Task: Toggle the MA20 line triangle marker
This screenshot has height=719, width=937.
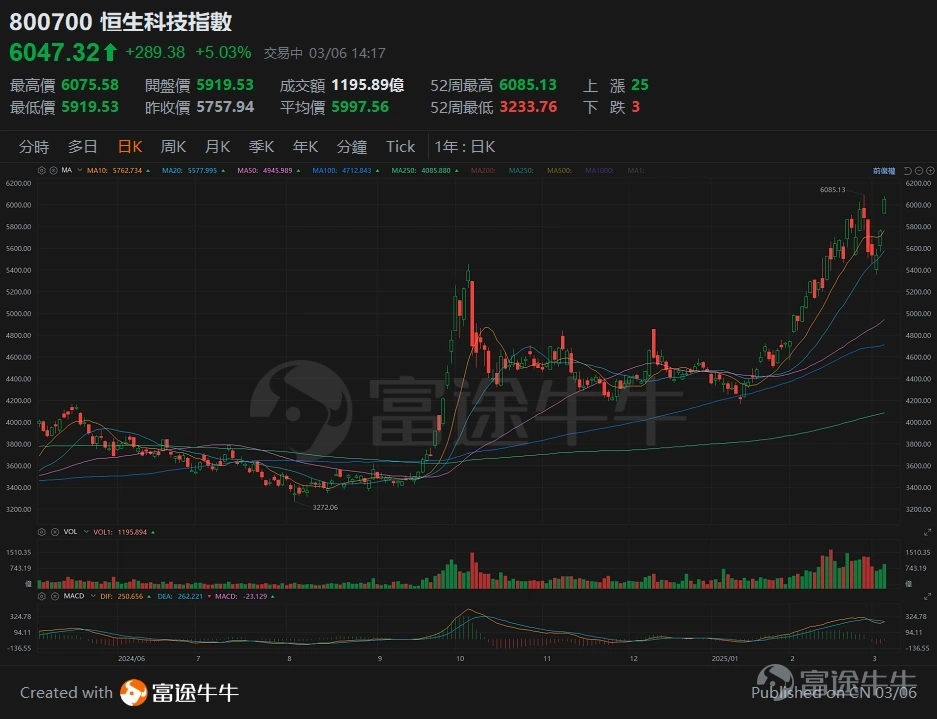Action: 223,171
